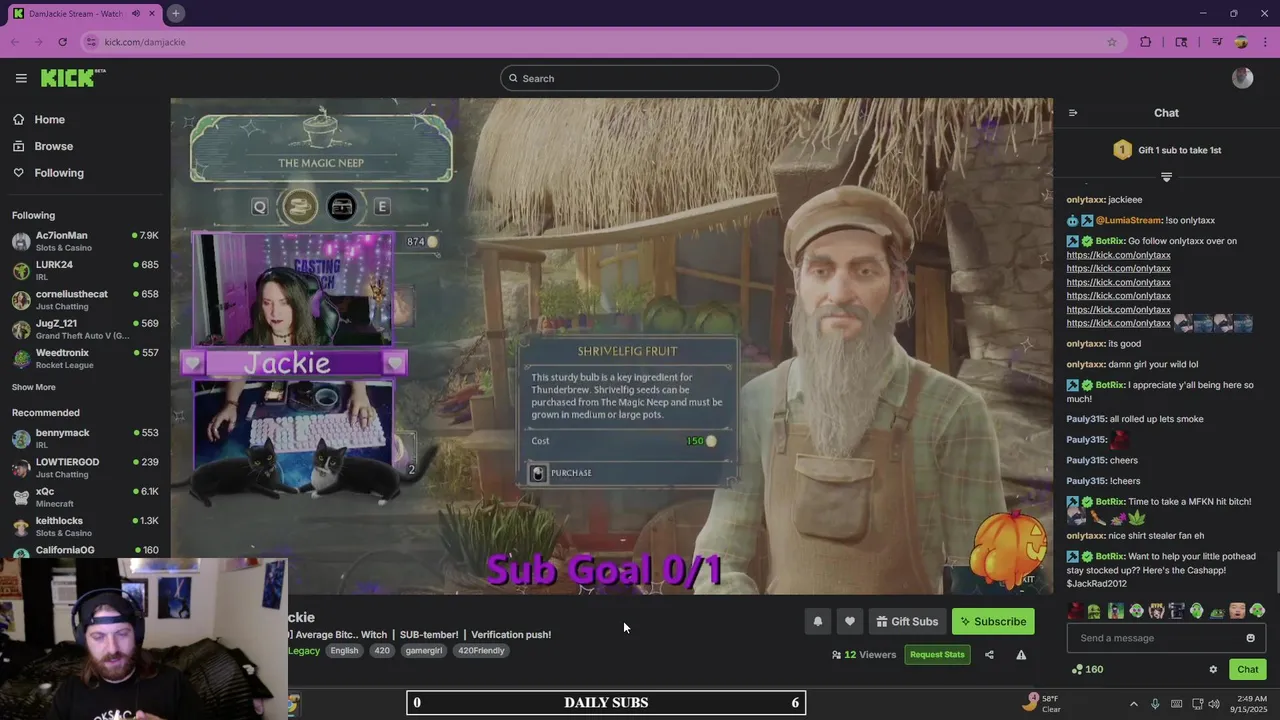Viewport: 1280px width, 720px height.
Task: Click the 420 tag
Action: pos(382,651)
